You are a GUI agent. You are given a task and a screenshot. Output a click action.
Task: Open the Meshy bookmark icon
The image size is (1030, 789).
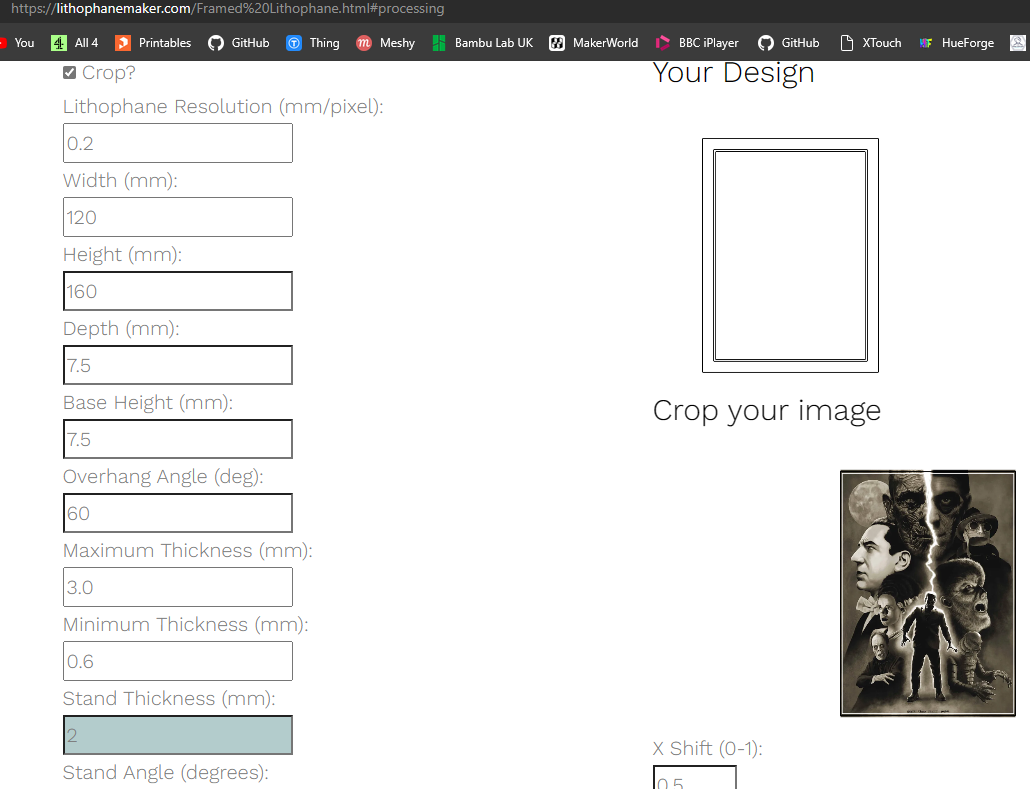click(364, 43)
